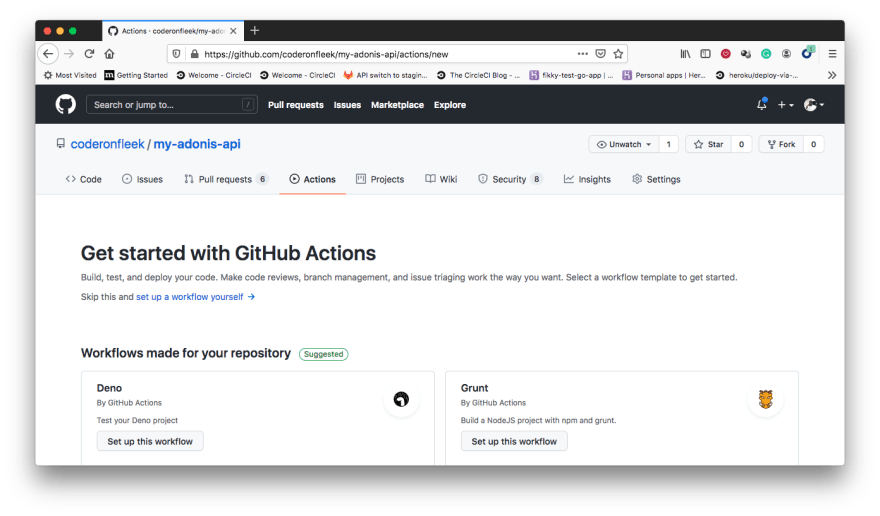Click the Deno logo icon

coord(401,399)
